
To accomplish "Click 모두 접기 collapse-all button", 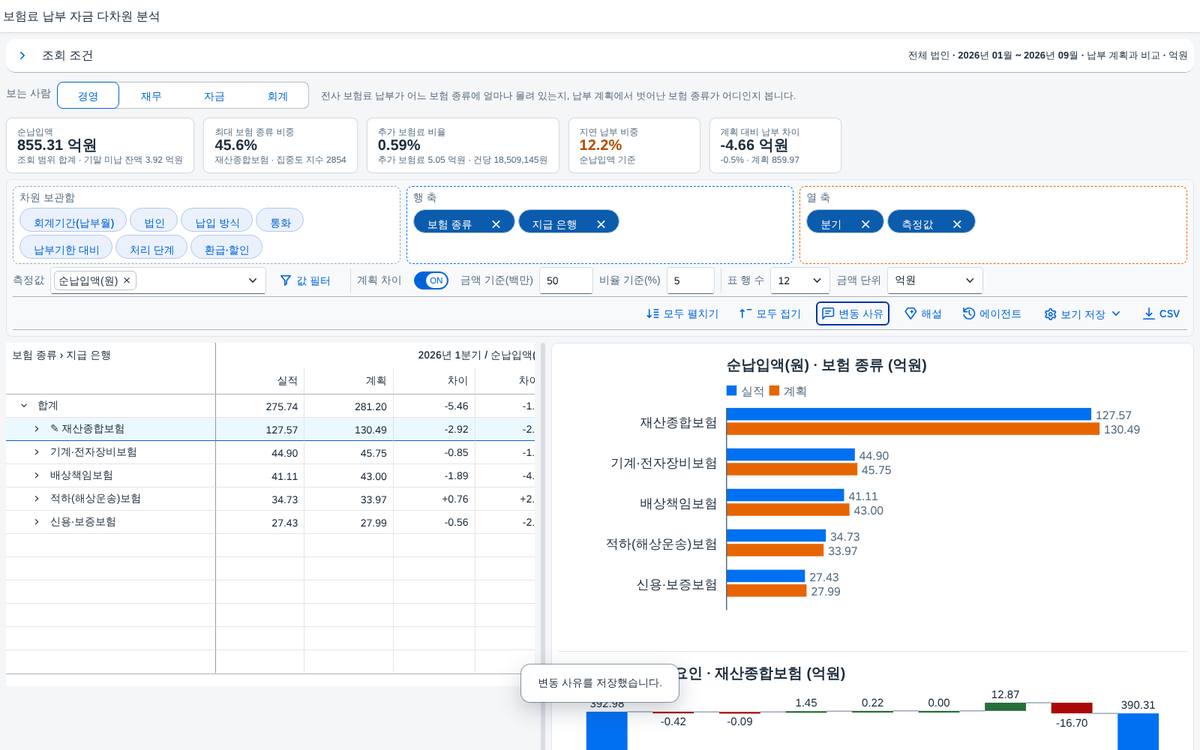I will pyautogui.click(x=770, y=314).
